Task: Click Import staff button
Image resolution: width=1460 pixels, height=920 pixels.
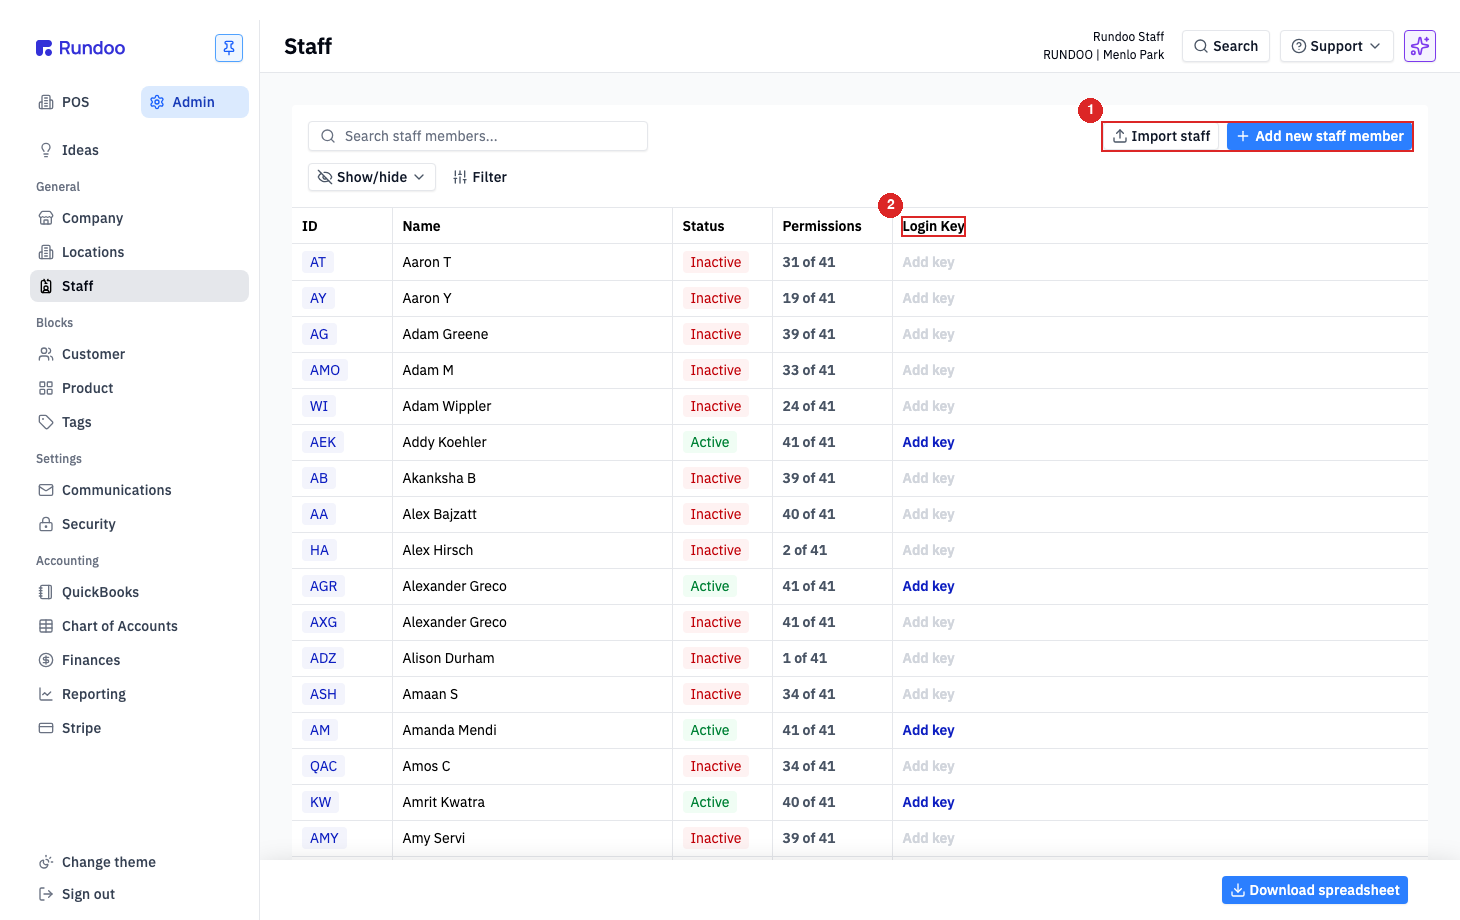Action: click(1162, 136)
